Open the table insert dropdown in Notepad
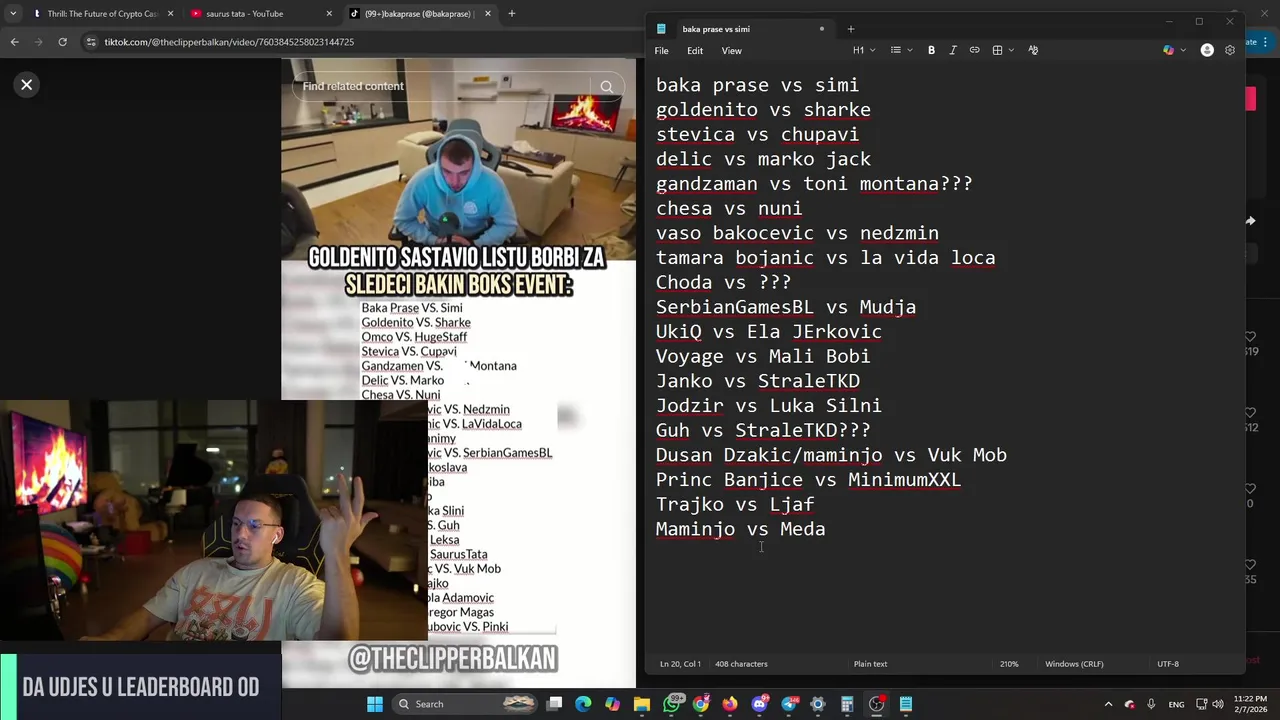This screenshot has width=1280, height=720. pyautogui.click(x=1003, y=50)
